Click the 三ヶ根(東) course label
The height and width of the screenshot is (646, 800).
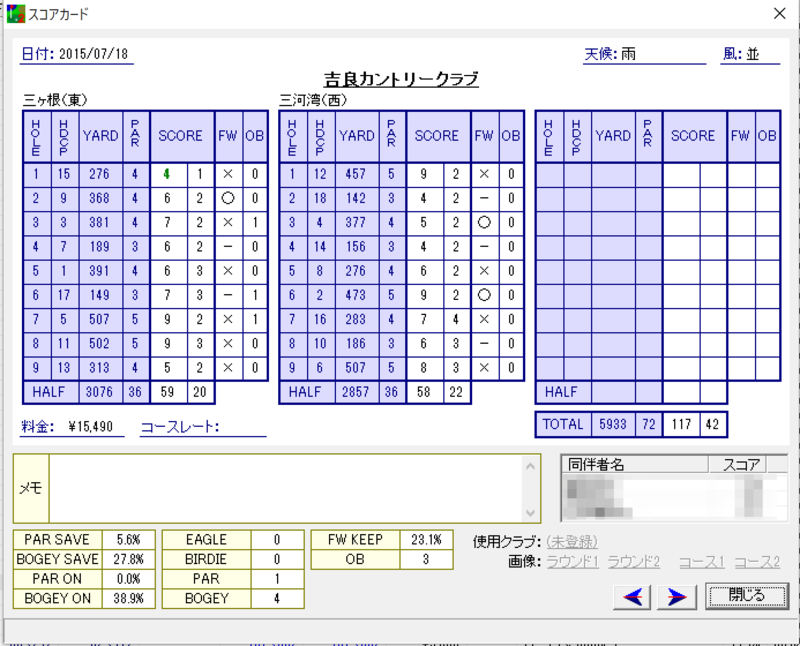(55, 100)
